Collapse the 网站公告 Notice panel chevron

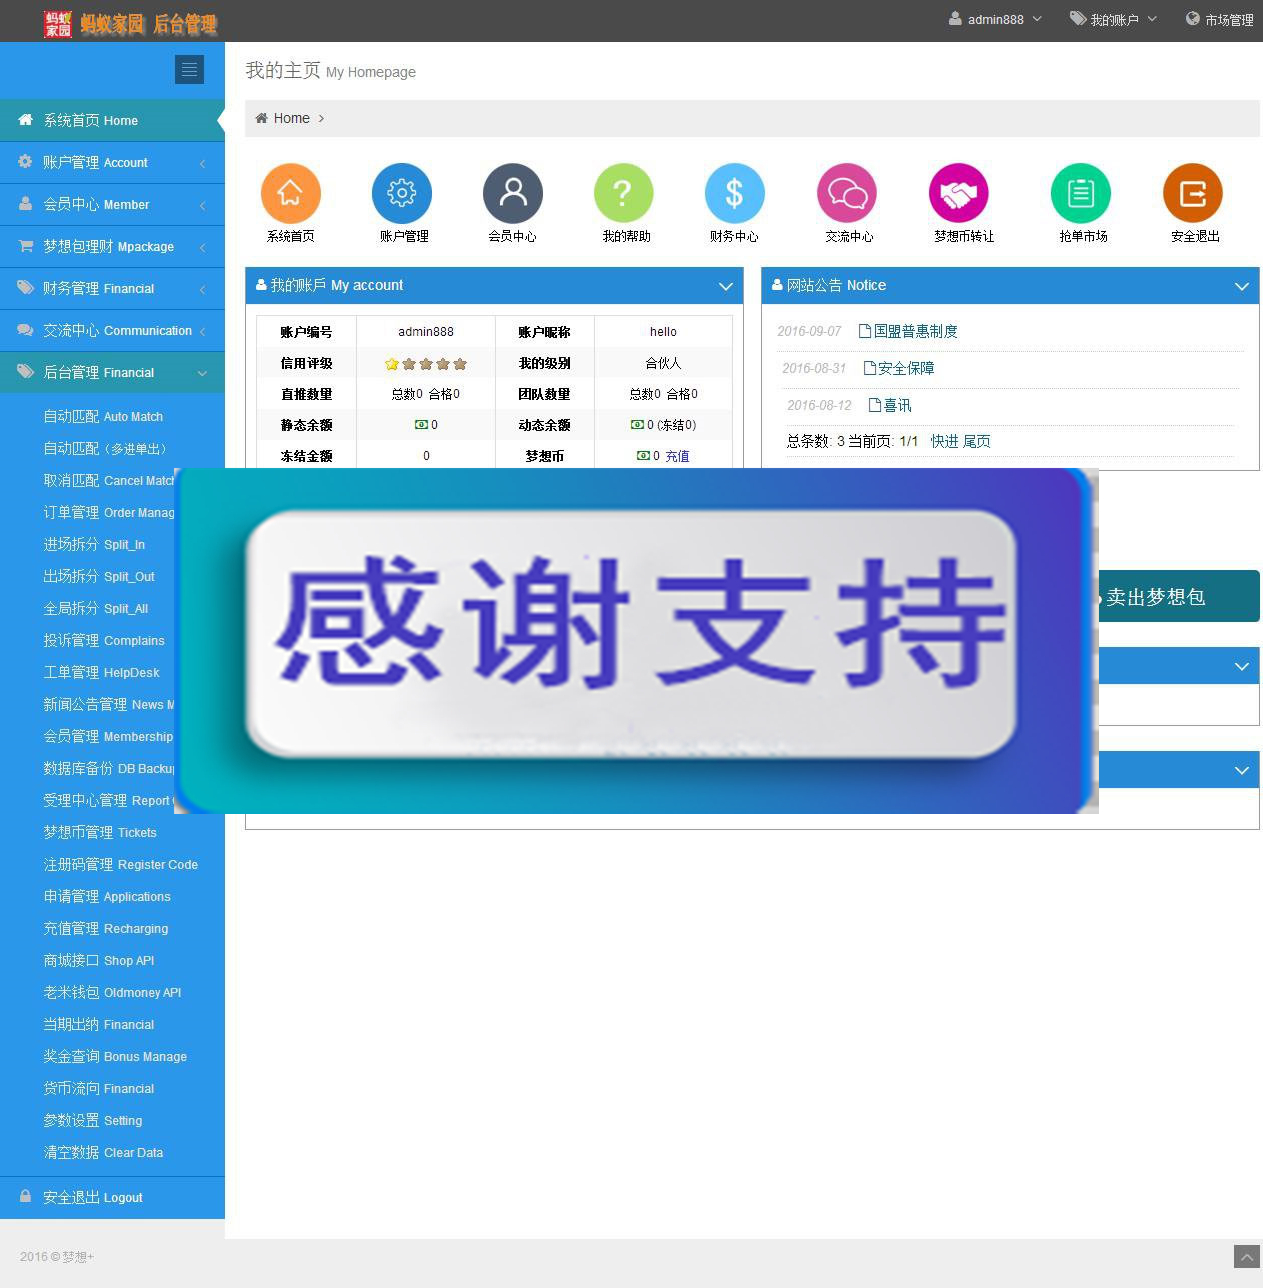(1242, 286)
